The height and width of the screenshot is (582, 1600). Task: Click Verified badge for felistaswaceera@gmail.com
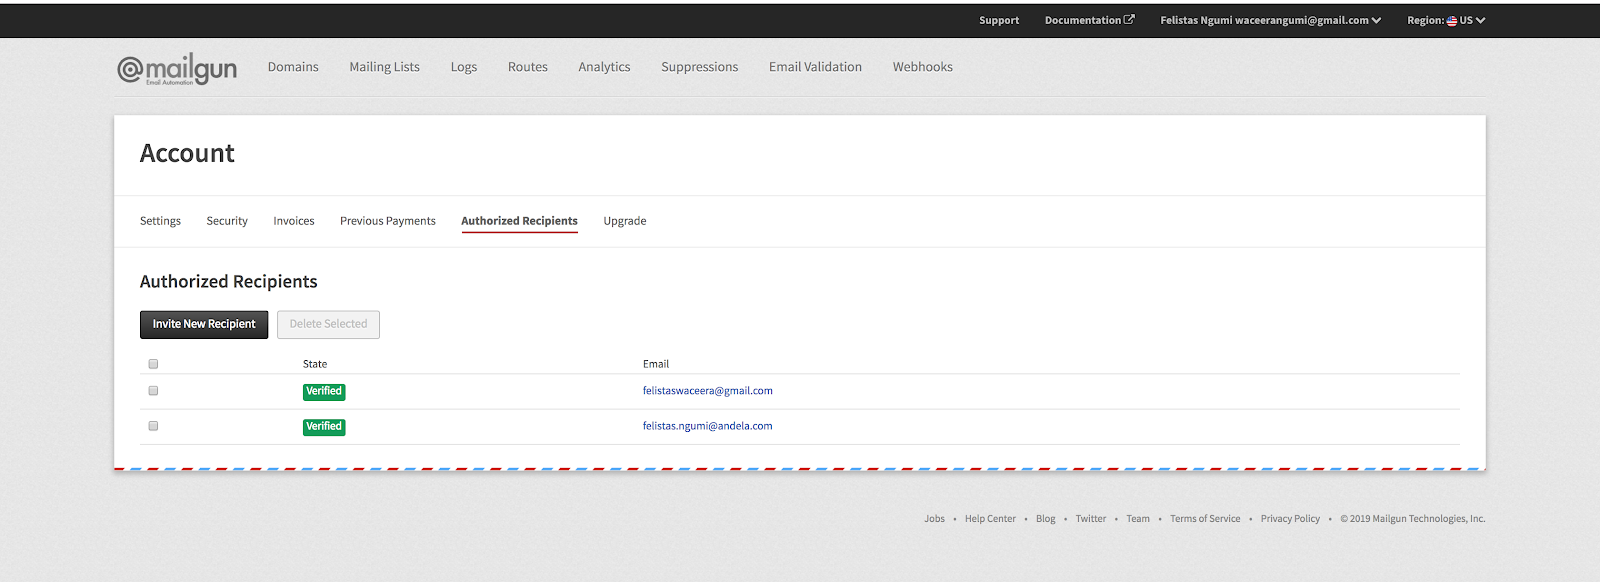pos(324,392)
